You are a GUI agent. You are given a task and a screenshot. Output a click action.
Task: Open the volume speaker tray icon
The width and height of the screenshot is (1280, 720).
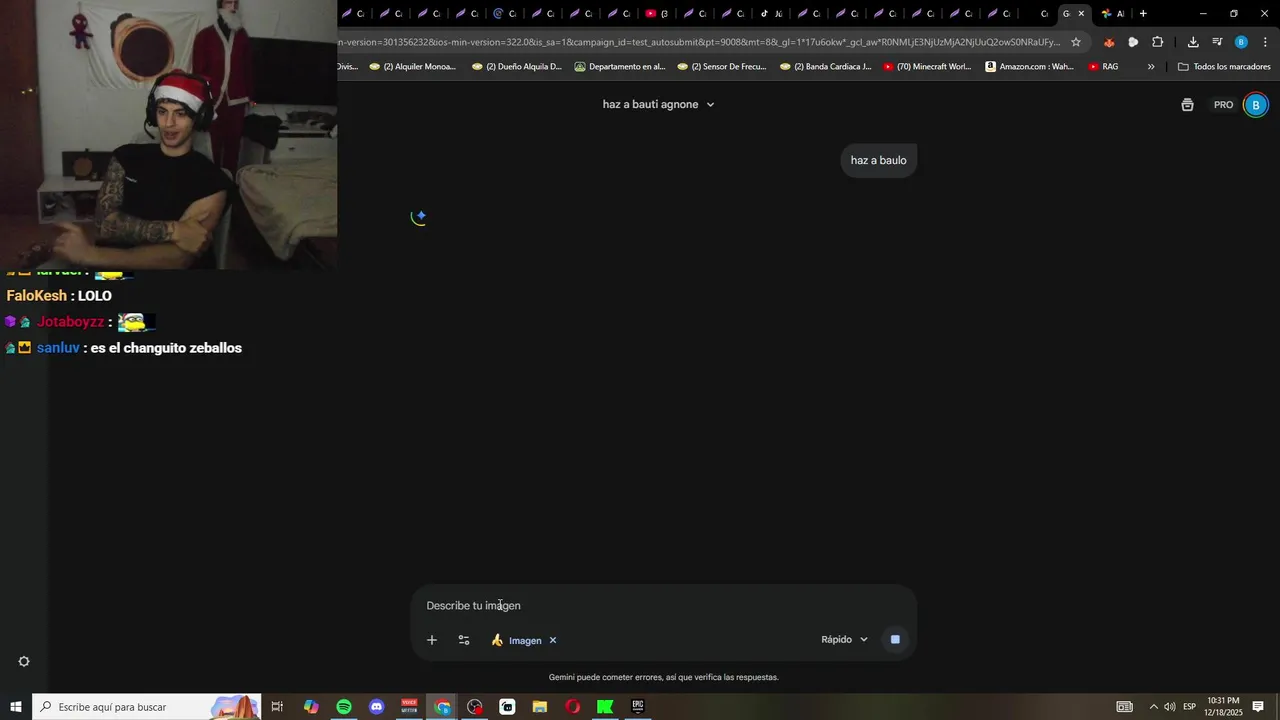pyautogui.click(x=1169, y=707)
